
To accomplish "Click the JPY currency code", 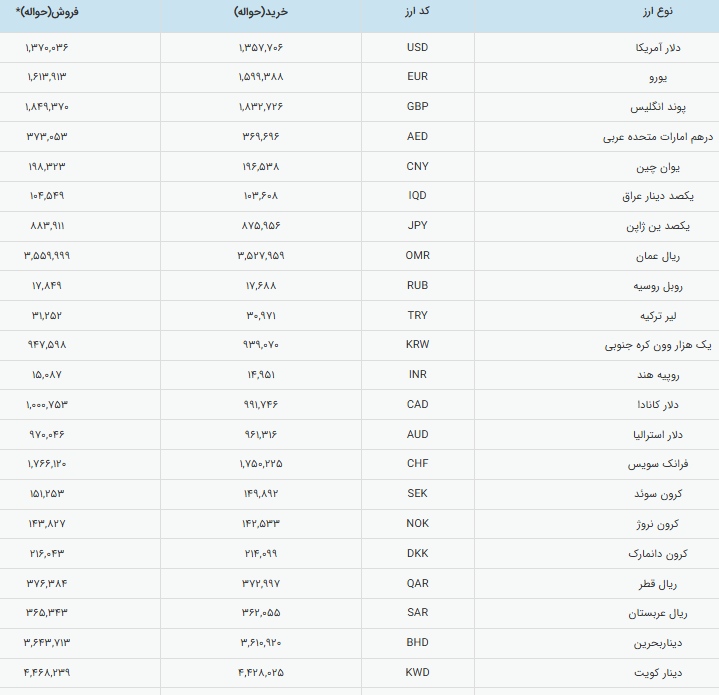I will pyautogui.click(x=417, y=226).
